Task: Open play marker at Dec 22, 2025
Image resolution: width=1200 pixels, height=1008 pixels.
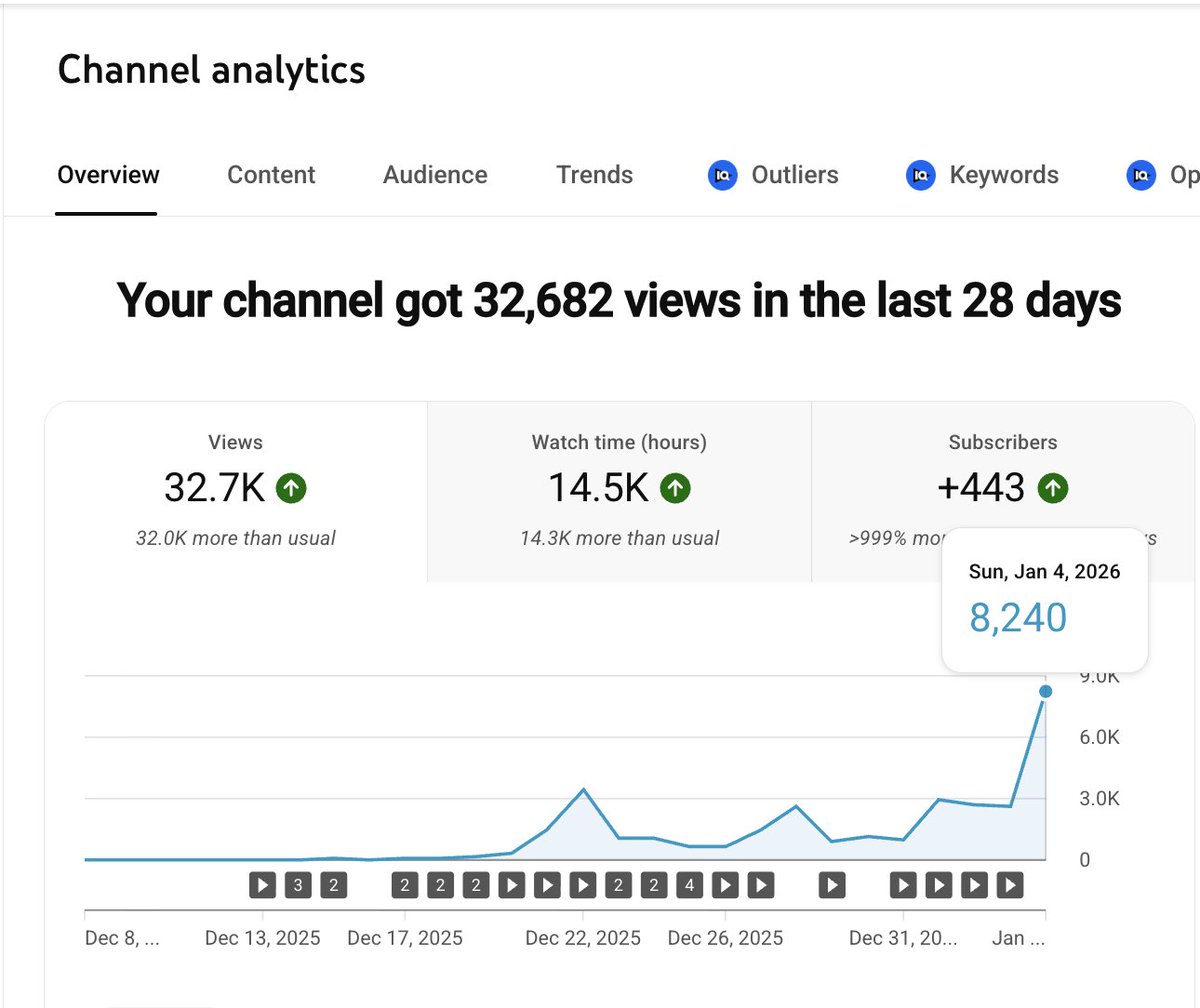Action: [583, 885]
